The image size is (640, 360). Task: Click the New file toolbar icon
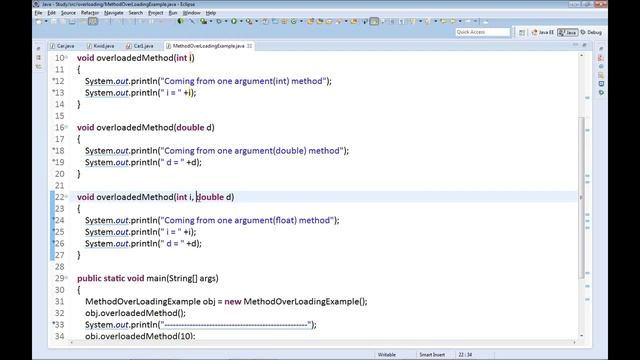(x=38, y=21)
